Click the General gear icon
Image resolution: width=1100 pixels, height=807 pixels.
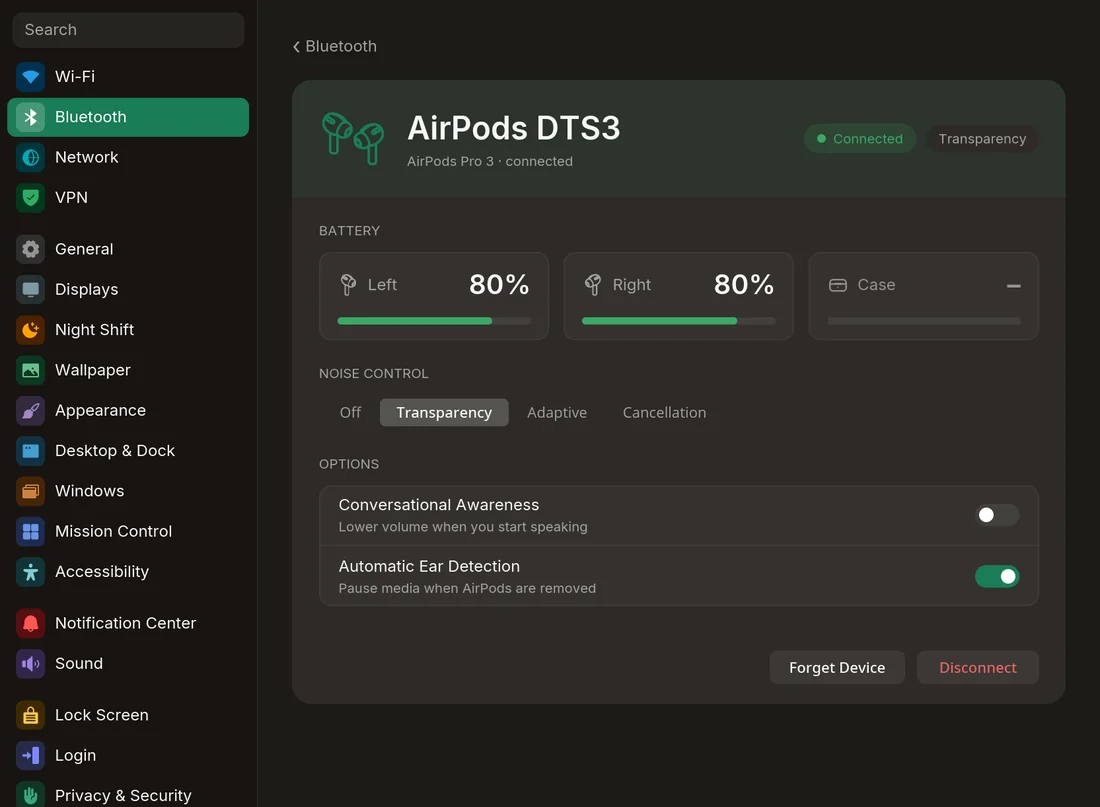point(30,249)
